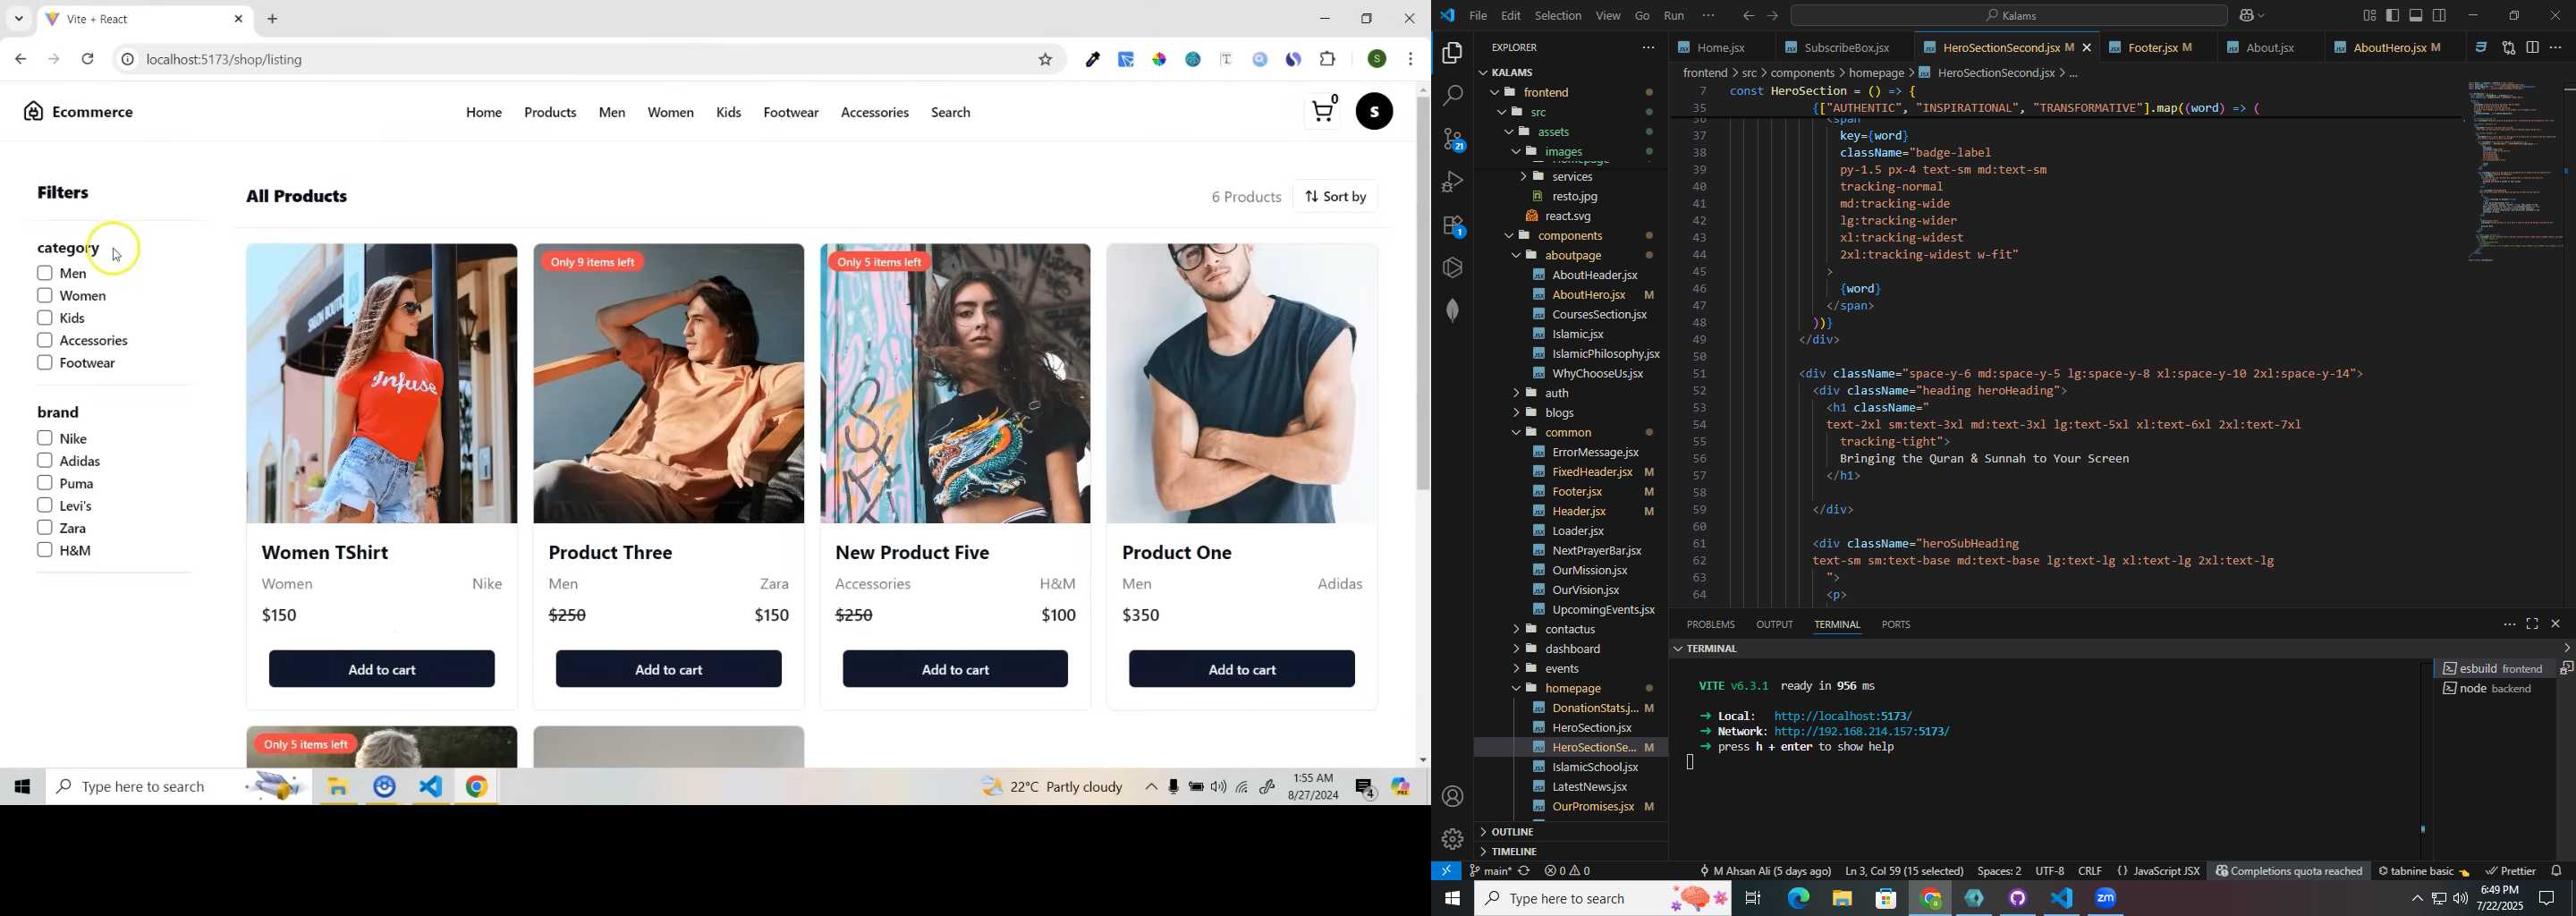Check the Kids category filter

44,318
